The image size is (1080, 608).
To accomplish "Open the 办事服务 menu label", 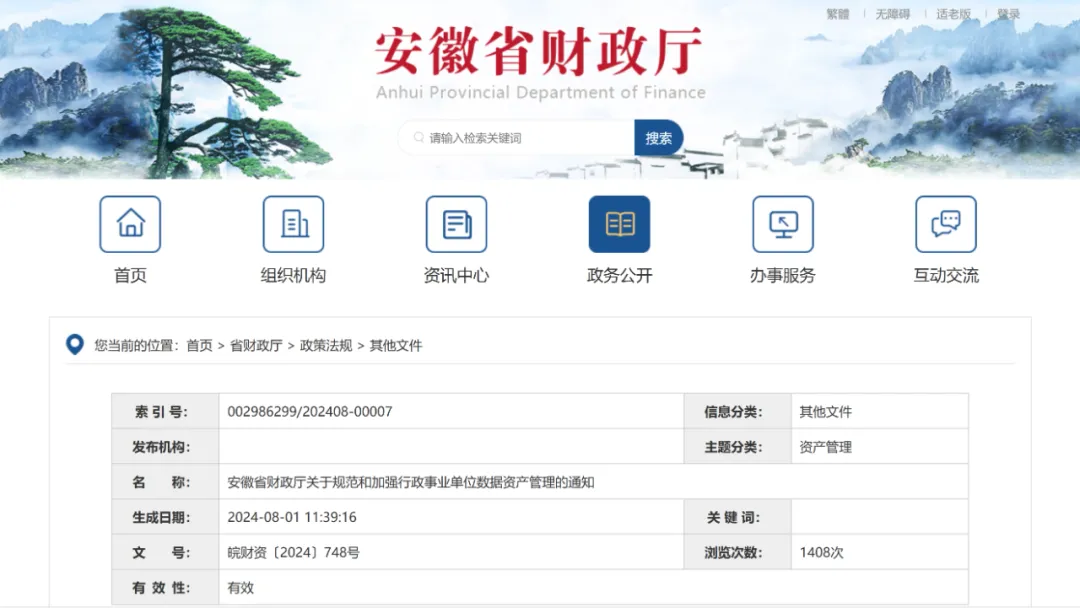I will click(782, 276).
